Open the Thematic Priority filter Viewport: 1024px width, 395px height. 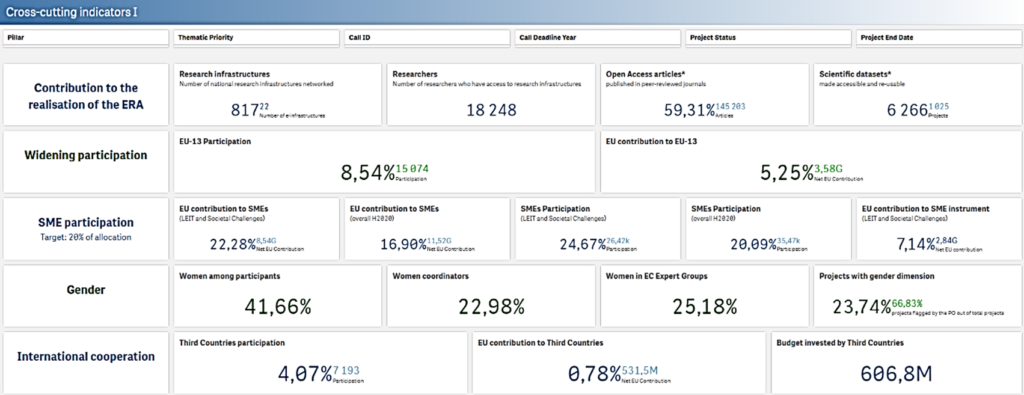pyautogui.click(x=257, y=38)
